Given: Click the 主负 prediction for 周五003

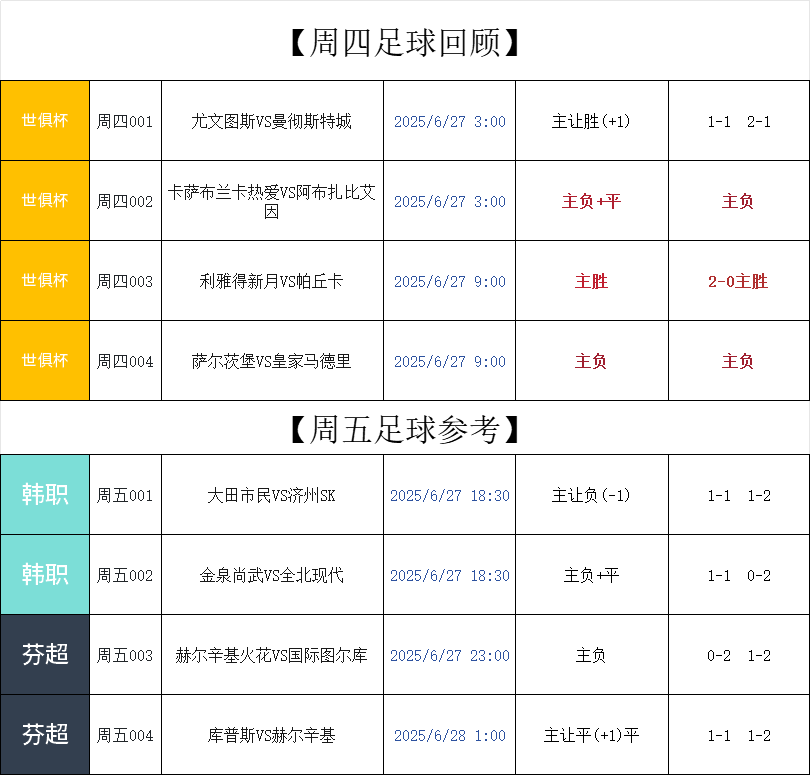Looking at the screenshot, I should 592,655.
